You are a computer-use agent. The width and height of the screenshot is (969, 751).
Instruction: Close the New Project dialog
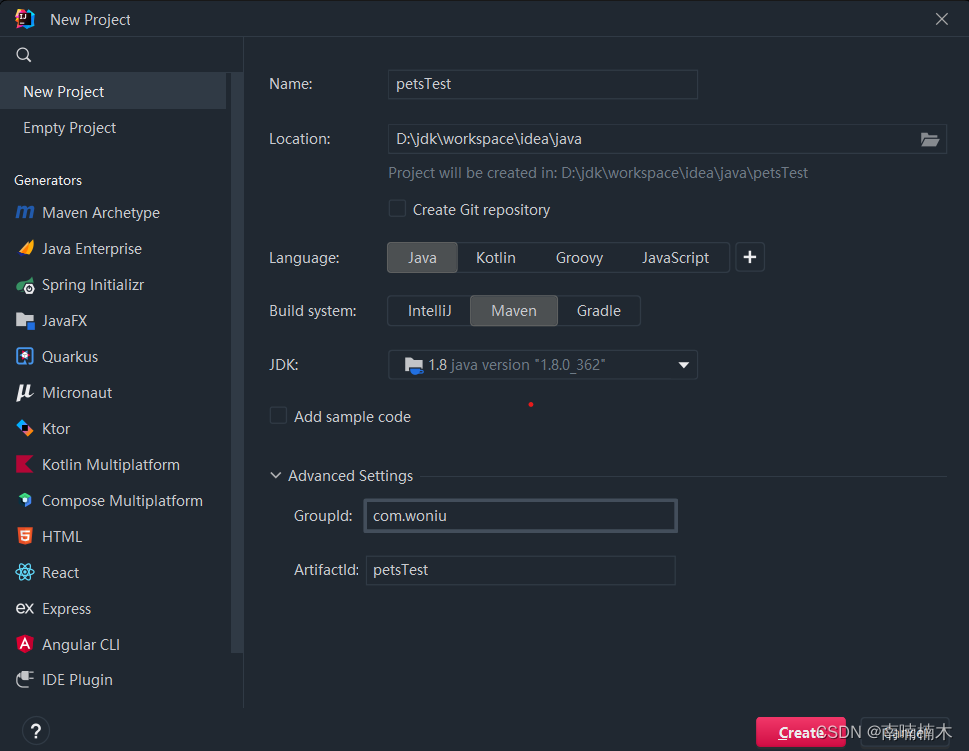click(941, 19)
